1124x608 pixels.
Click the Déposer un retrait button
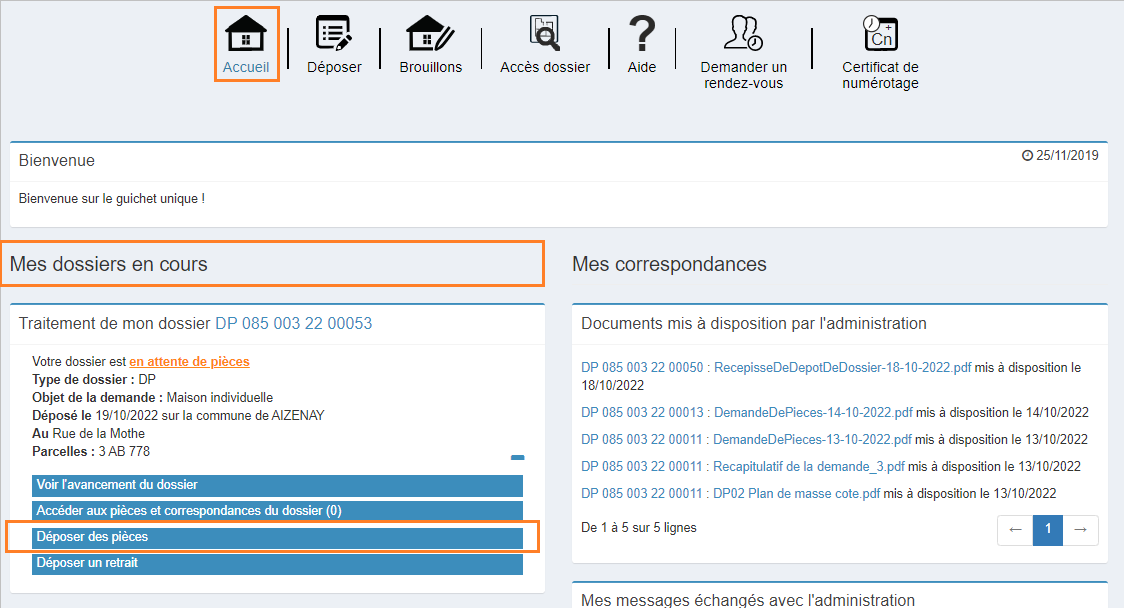click(277, 563)
